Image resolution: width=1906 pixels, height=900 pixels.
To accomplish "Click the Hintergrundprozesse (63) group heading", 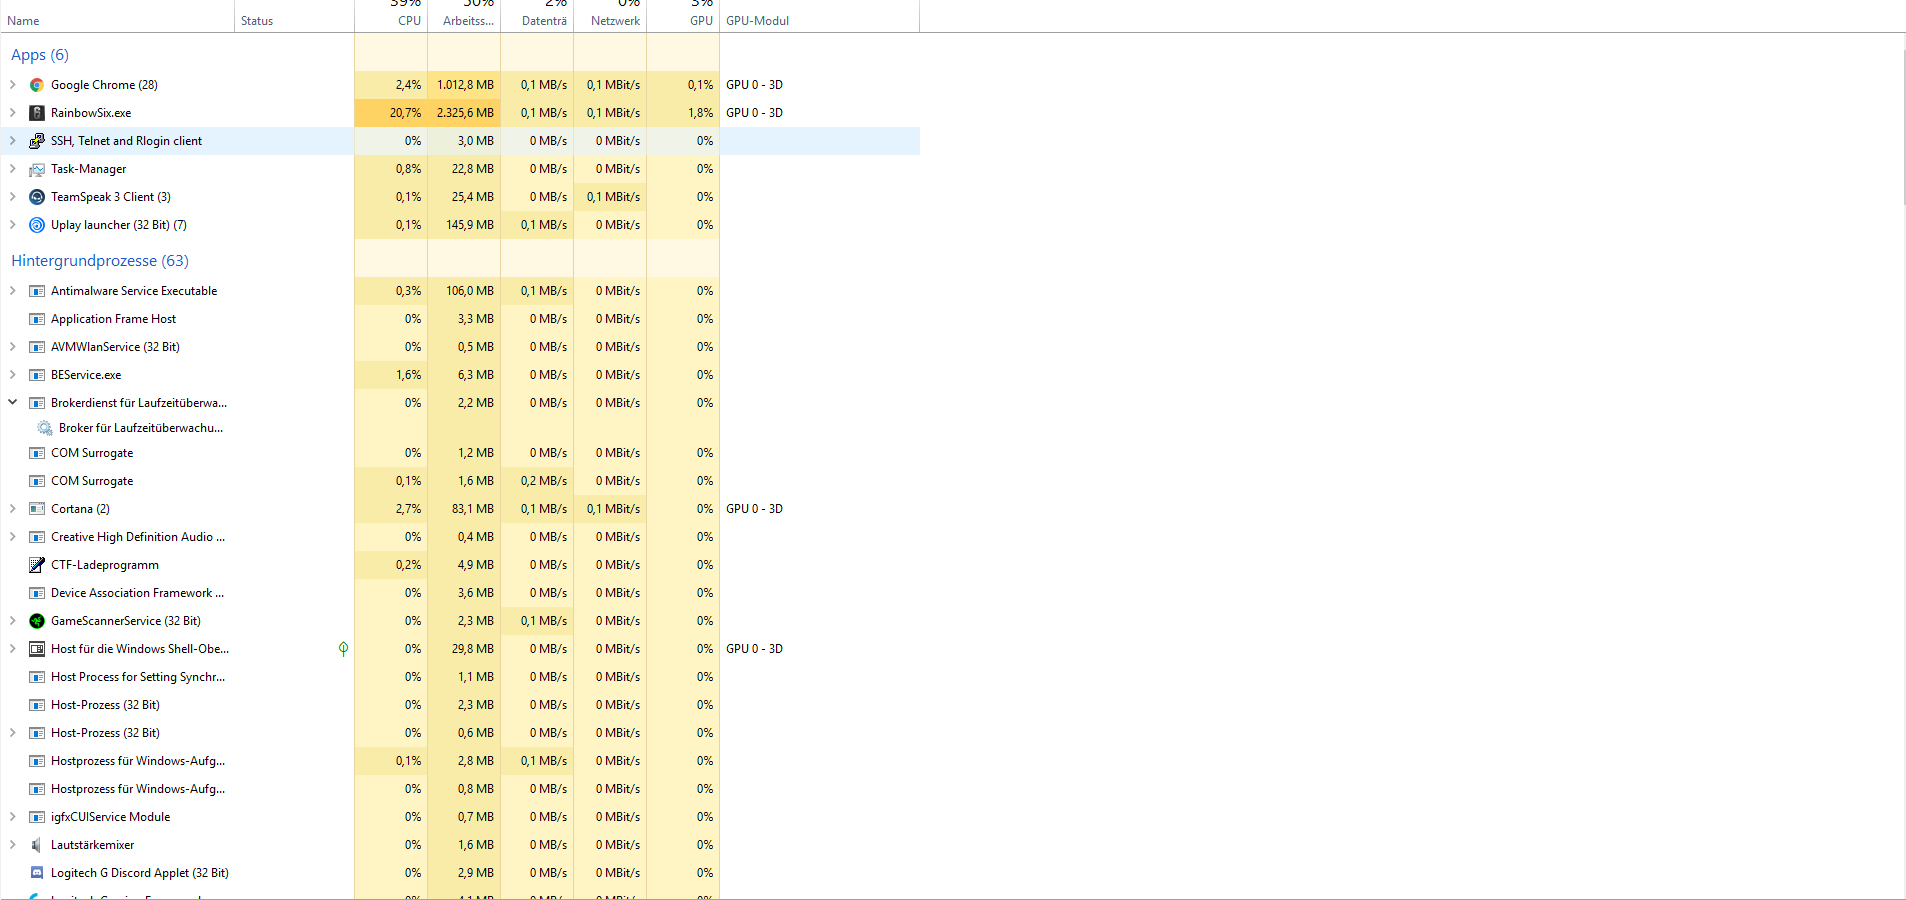I will tap(100, 261).
